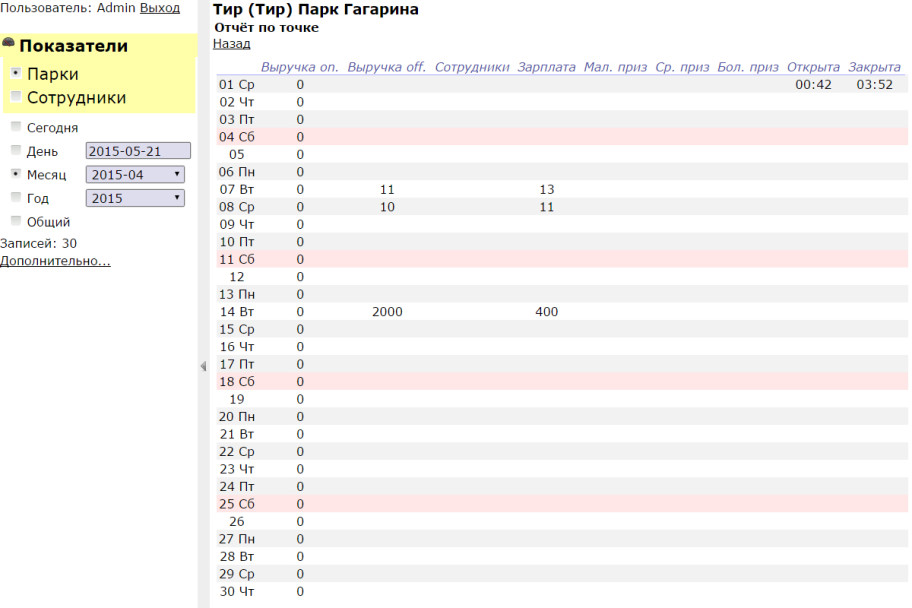Screen dimensions: 912x608
Task: Log out via the Выход link
Action: pos(160,8)
